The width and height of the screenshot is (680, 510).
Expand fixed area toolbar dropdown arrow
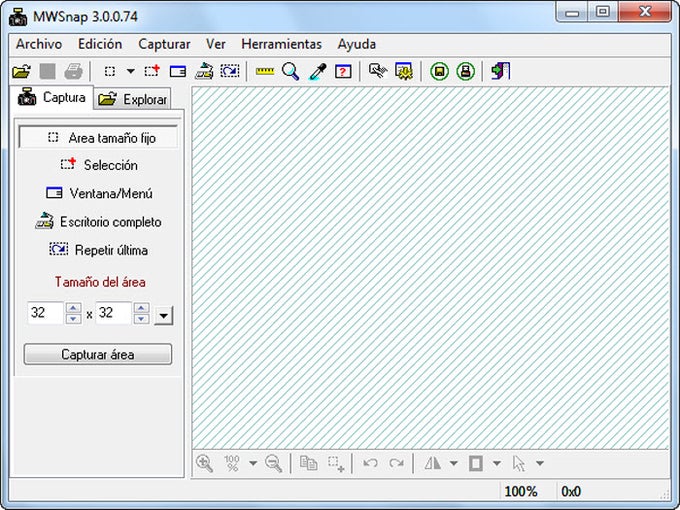[x=130, y=71]
